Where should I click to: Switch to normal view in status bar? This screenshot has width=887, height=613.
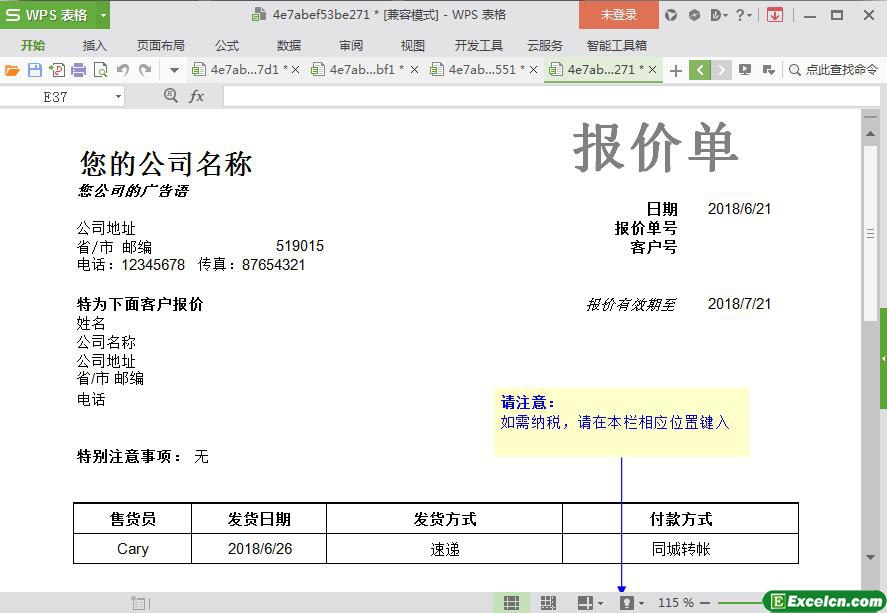click(x=511, y=603)
